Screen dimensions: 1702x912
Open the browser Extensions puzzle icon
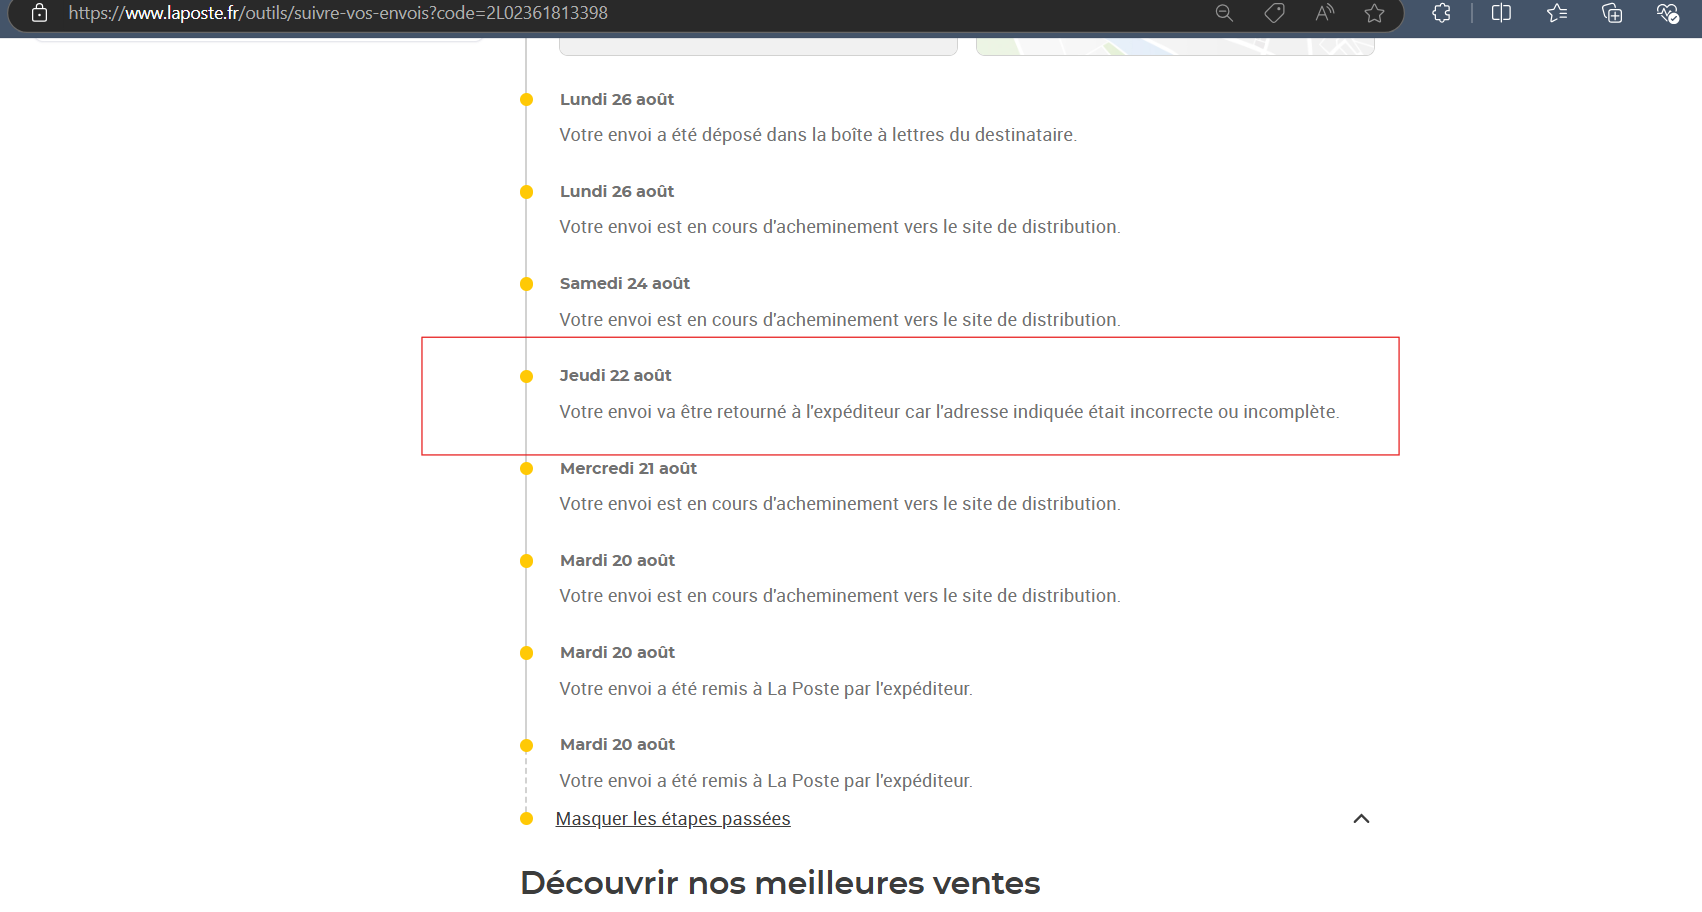pyautogui.click(x=1441, y=13)
